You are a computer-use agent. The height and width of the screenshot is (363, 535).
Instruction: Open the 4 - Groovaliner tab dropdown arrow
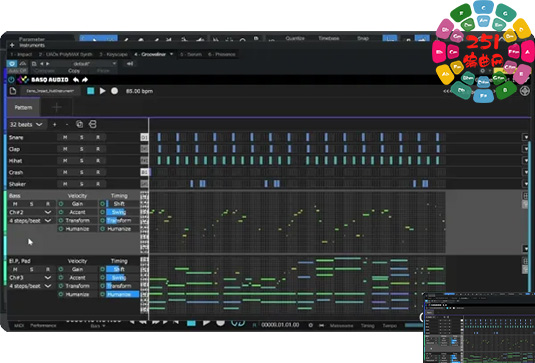tap(172, 54)
